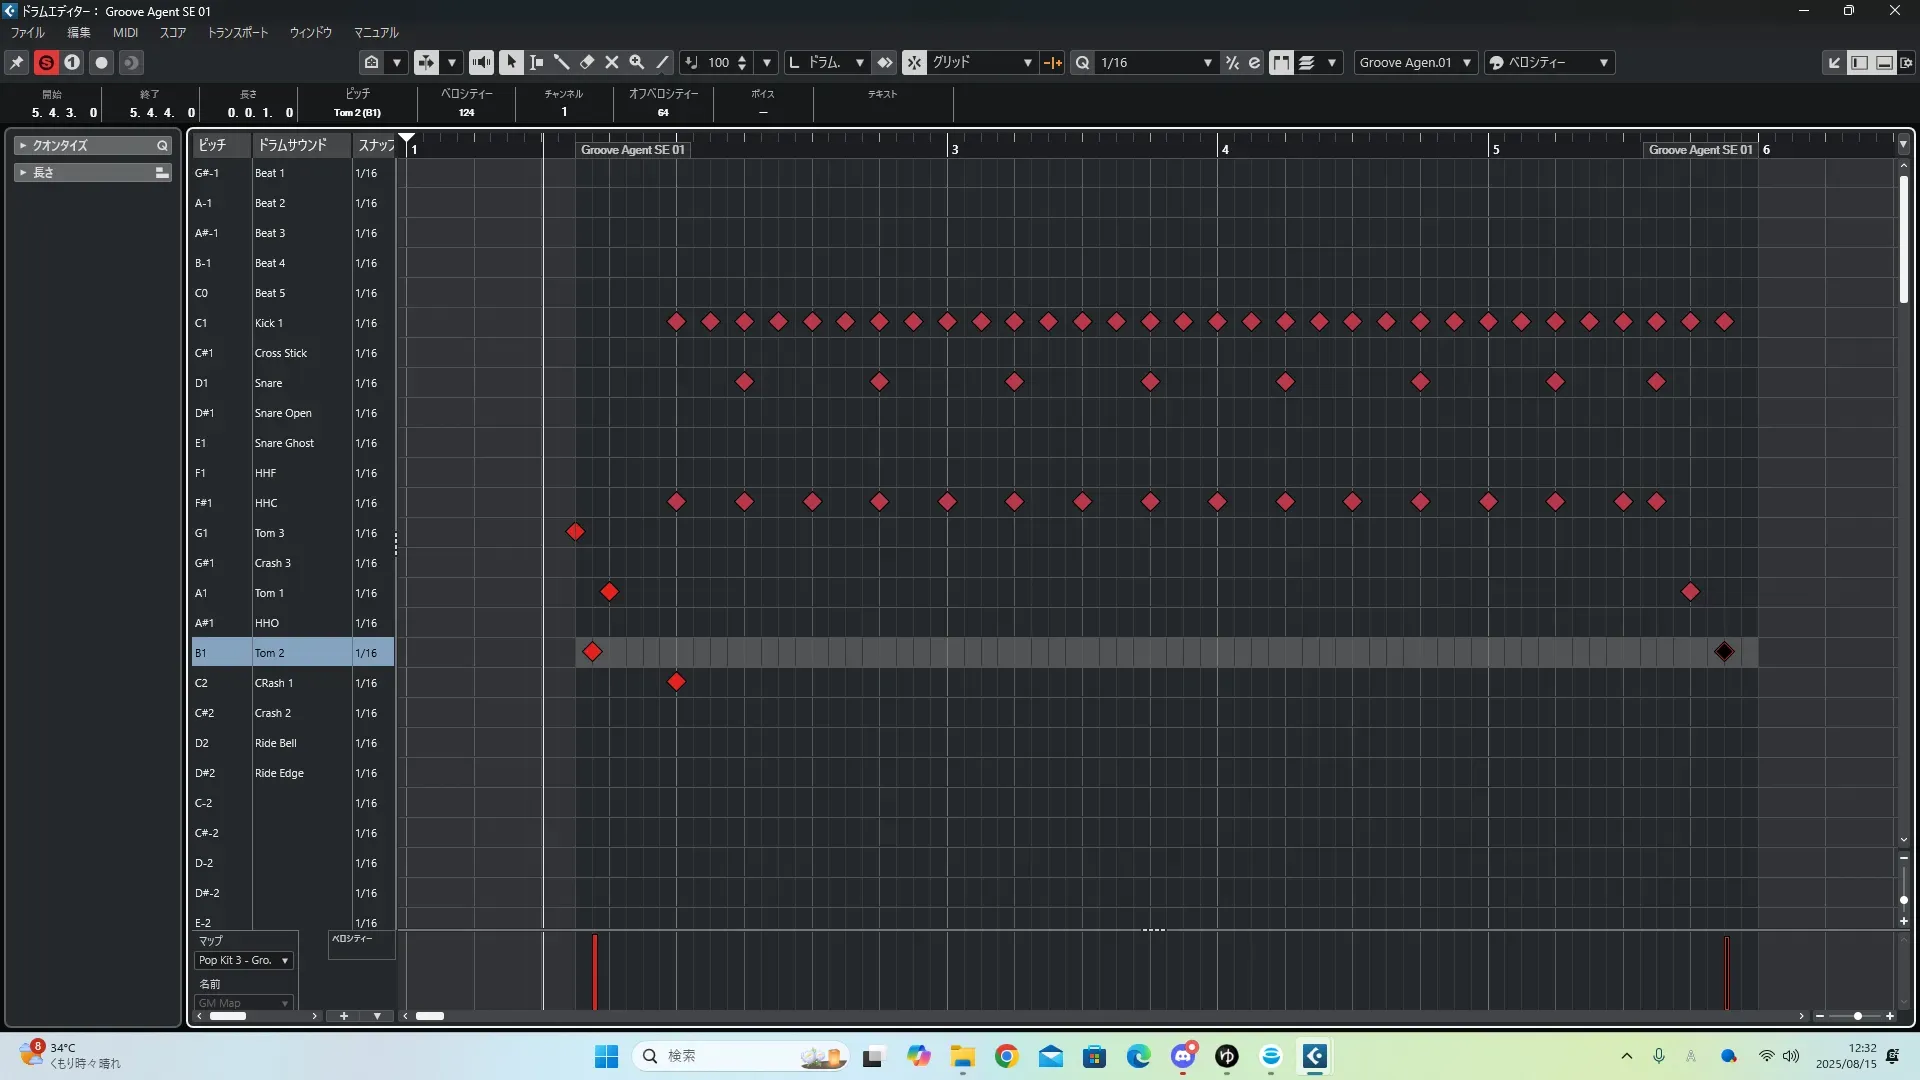Select the Drumstick tool
1920x1080 pixels.
click(x=562, y=62)
